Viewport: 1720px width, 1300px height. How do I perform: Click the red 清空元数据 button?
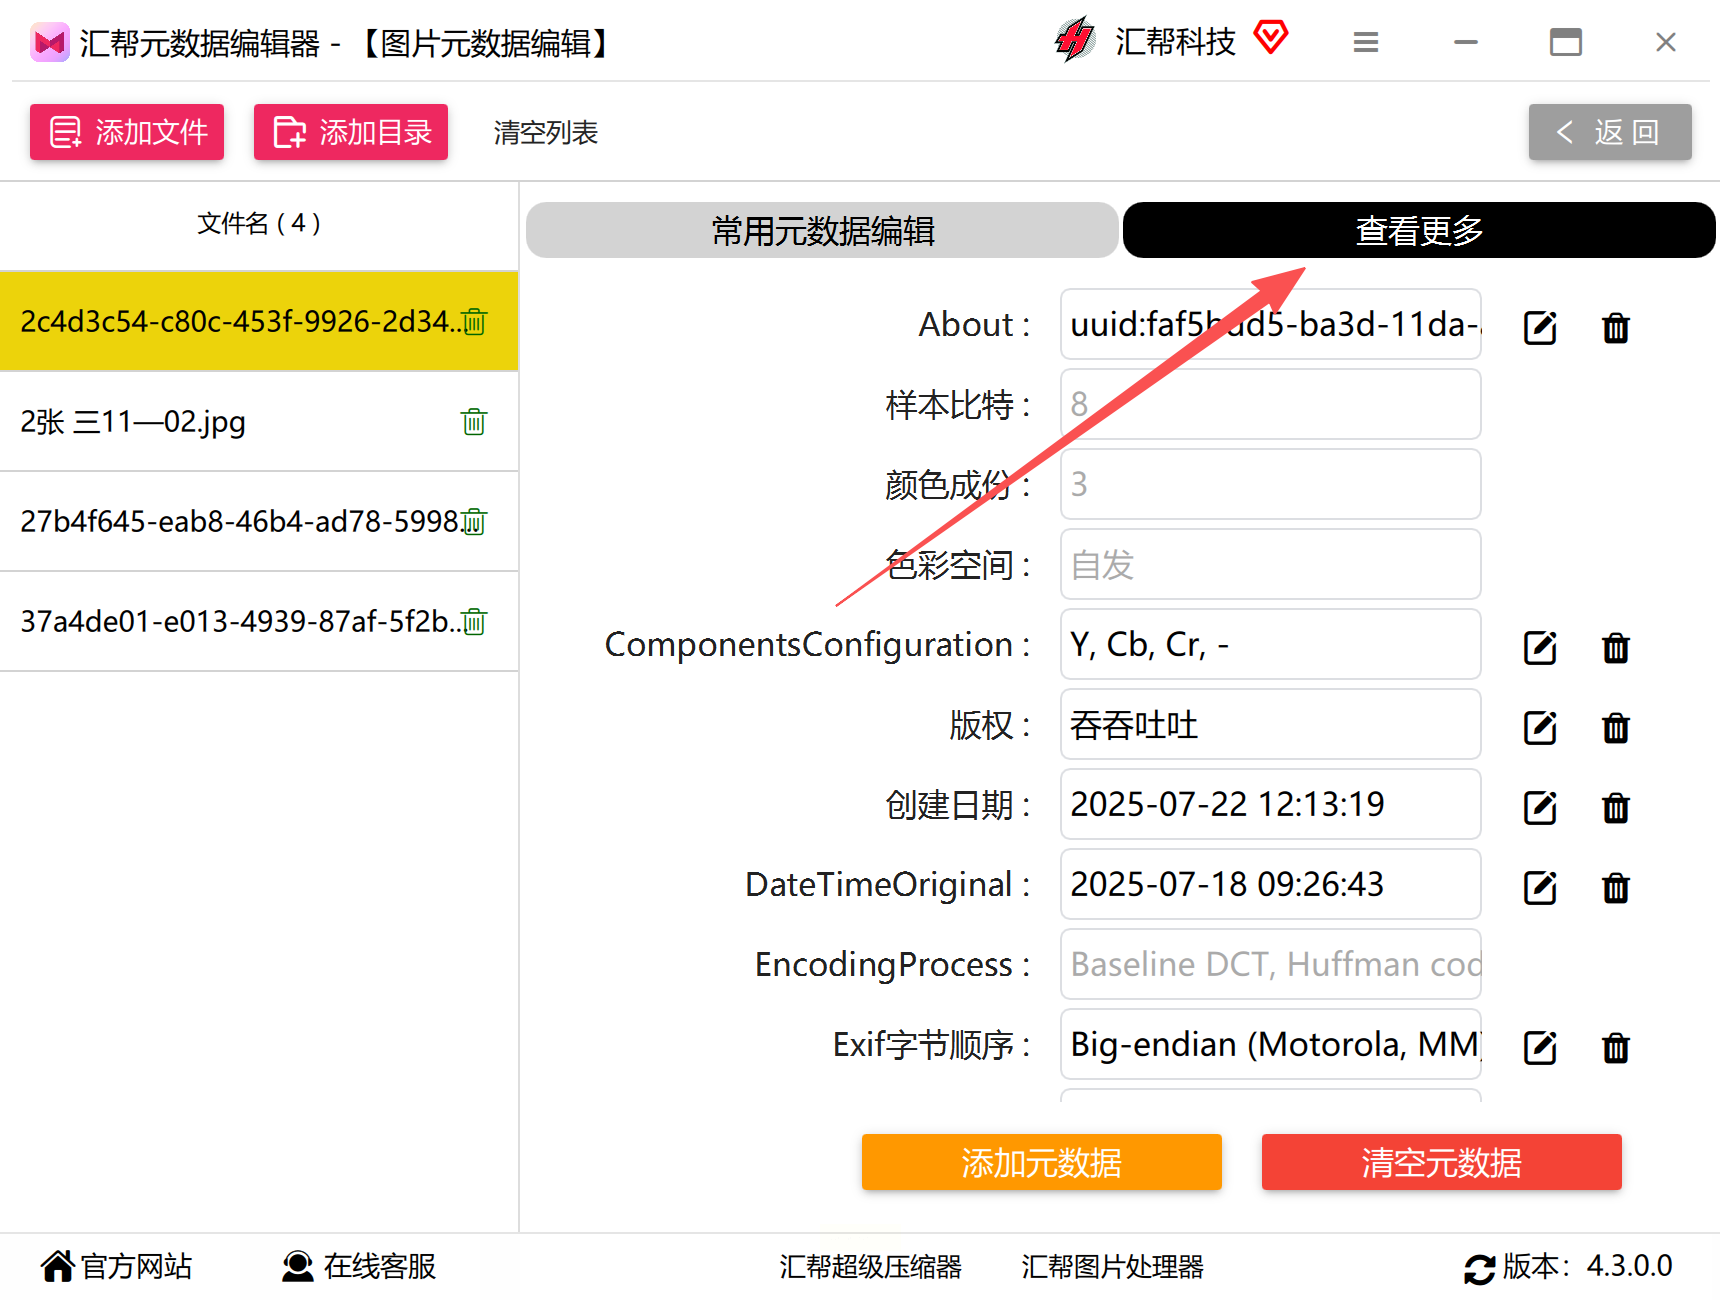[1442, 1162]
